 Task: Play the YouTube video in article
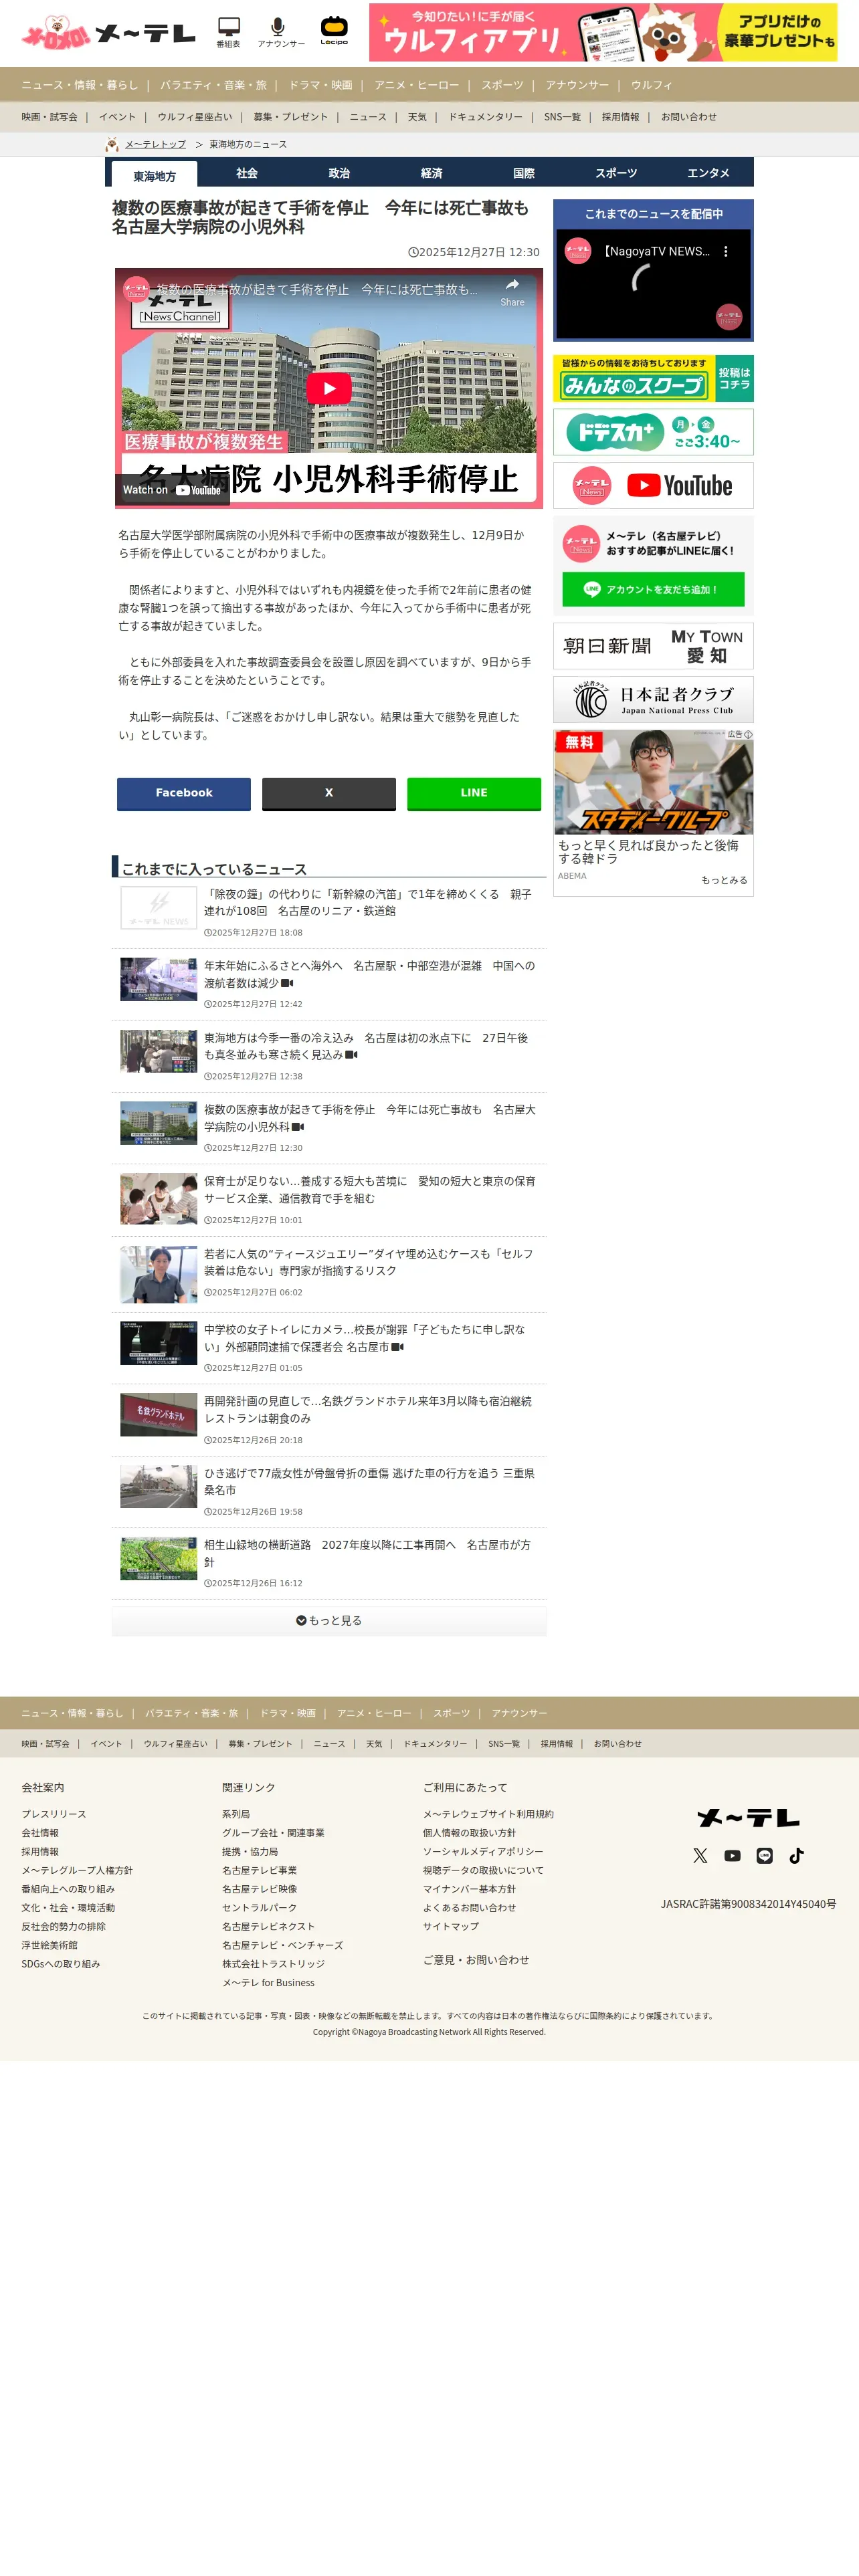(x=329, y=388)
